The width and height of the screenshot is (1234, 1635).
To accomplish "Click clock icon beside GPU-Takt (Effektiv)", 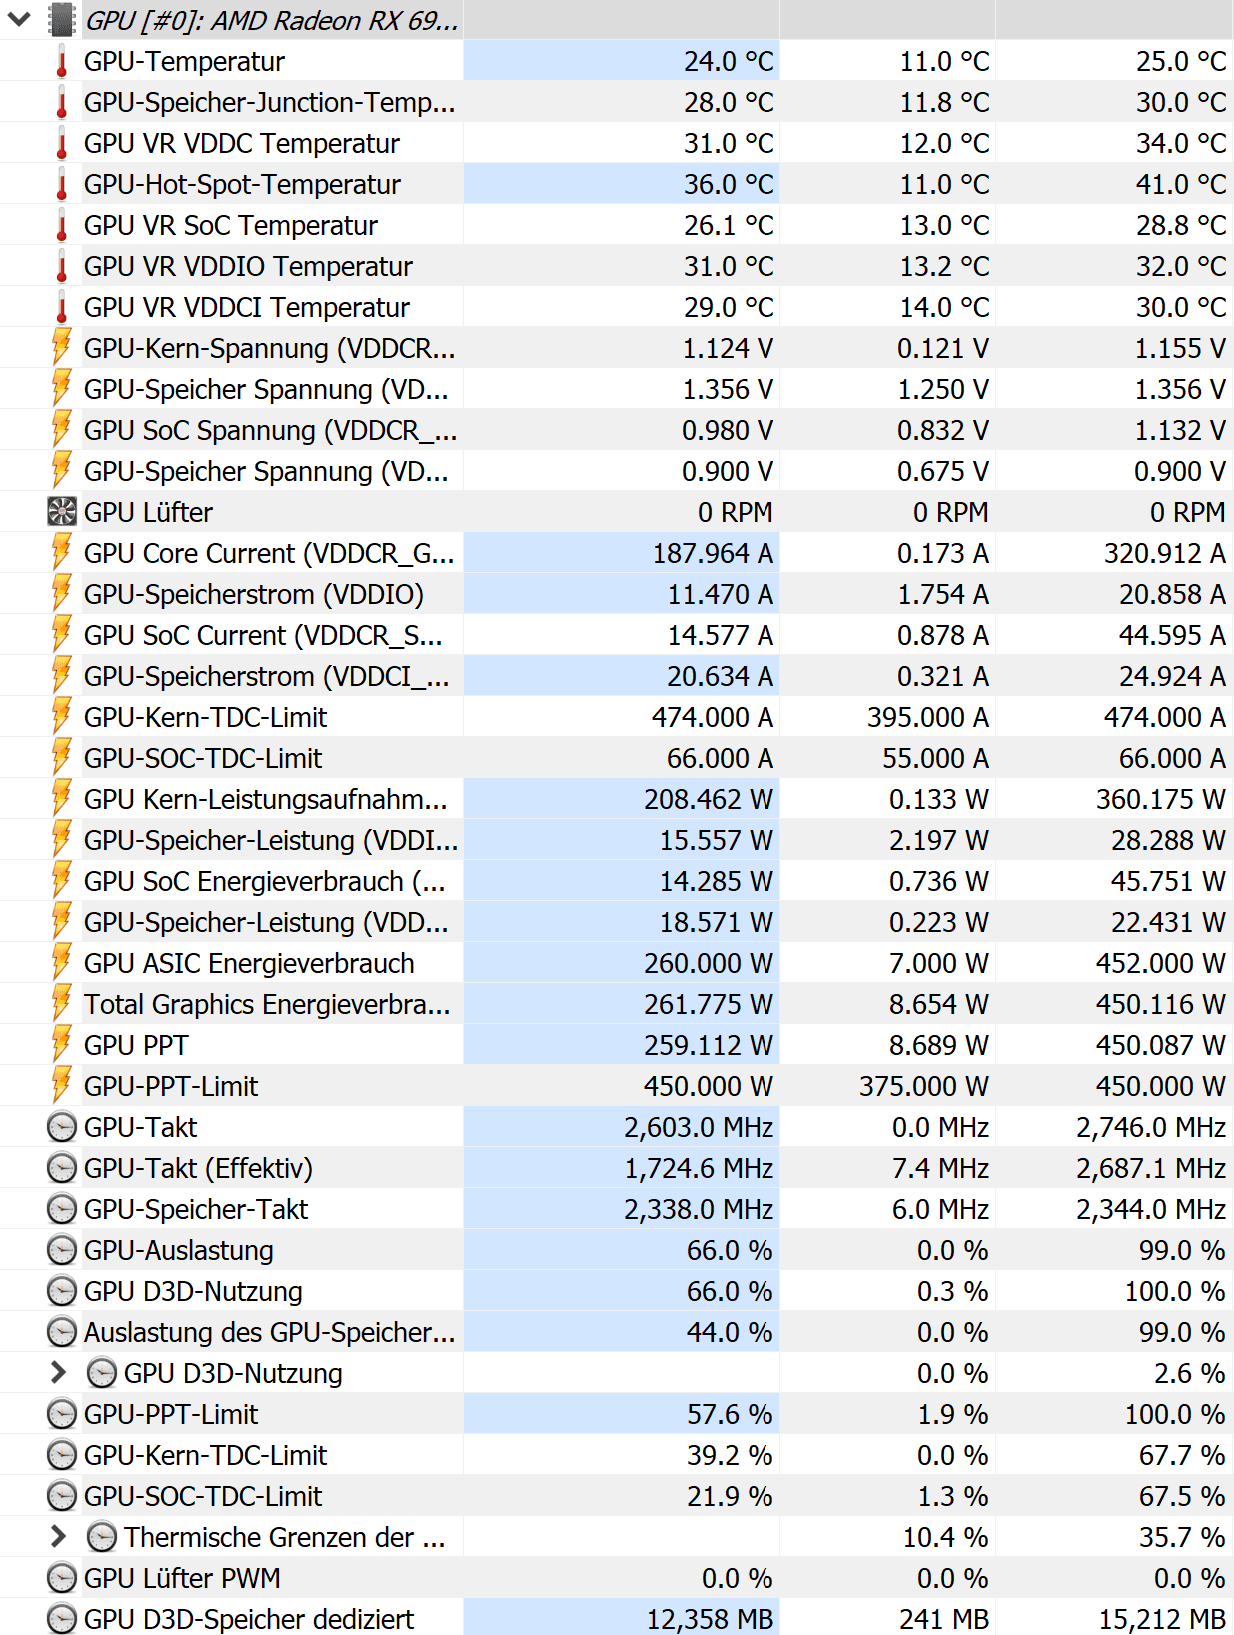I will point(62,1168).
